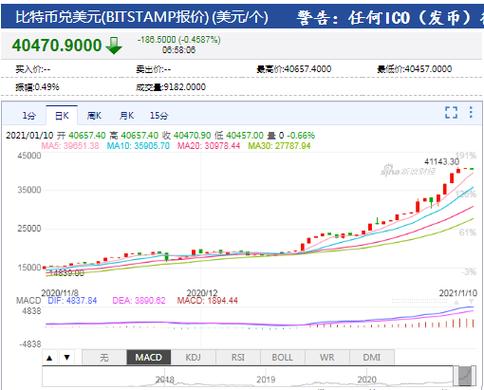Click the 2020/11/8 date axis label

pyautogui.click(x=60, y=293)
